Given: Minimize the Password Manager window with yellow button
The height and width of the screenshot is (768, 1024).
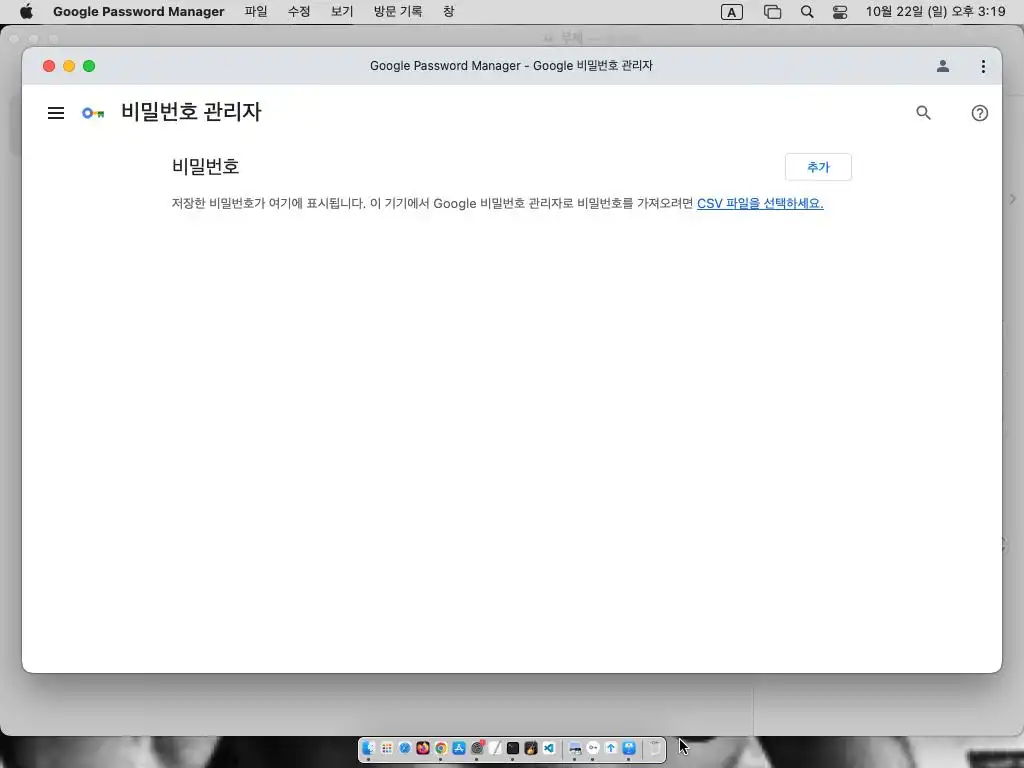Looking at the screenshot, I should coord(69,66).
